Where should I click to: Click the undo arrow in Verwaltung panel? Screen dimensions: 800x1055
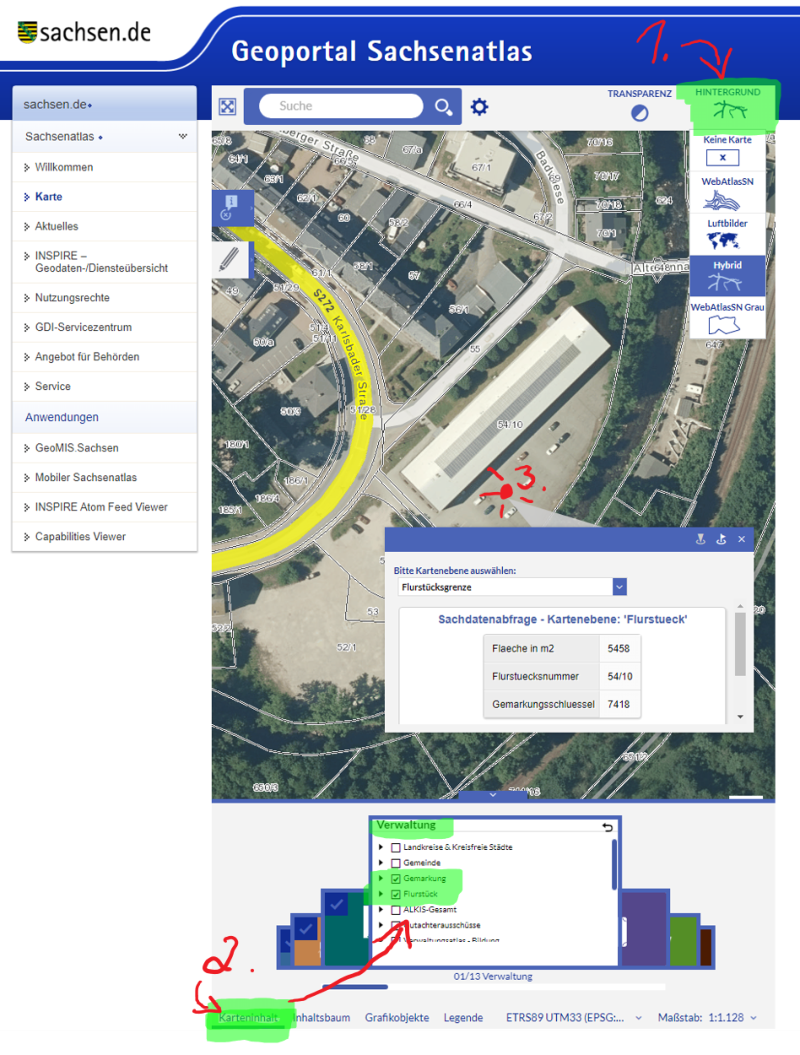pos(608,827)
